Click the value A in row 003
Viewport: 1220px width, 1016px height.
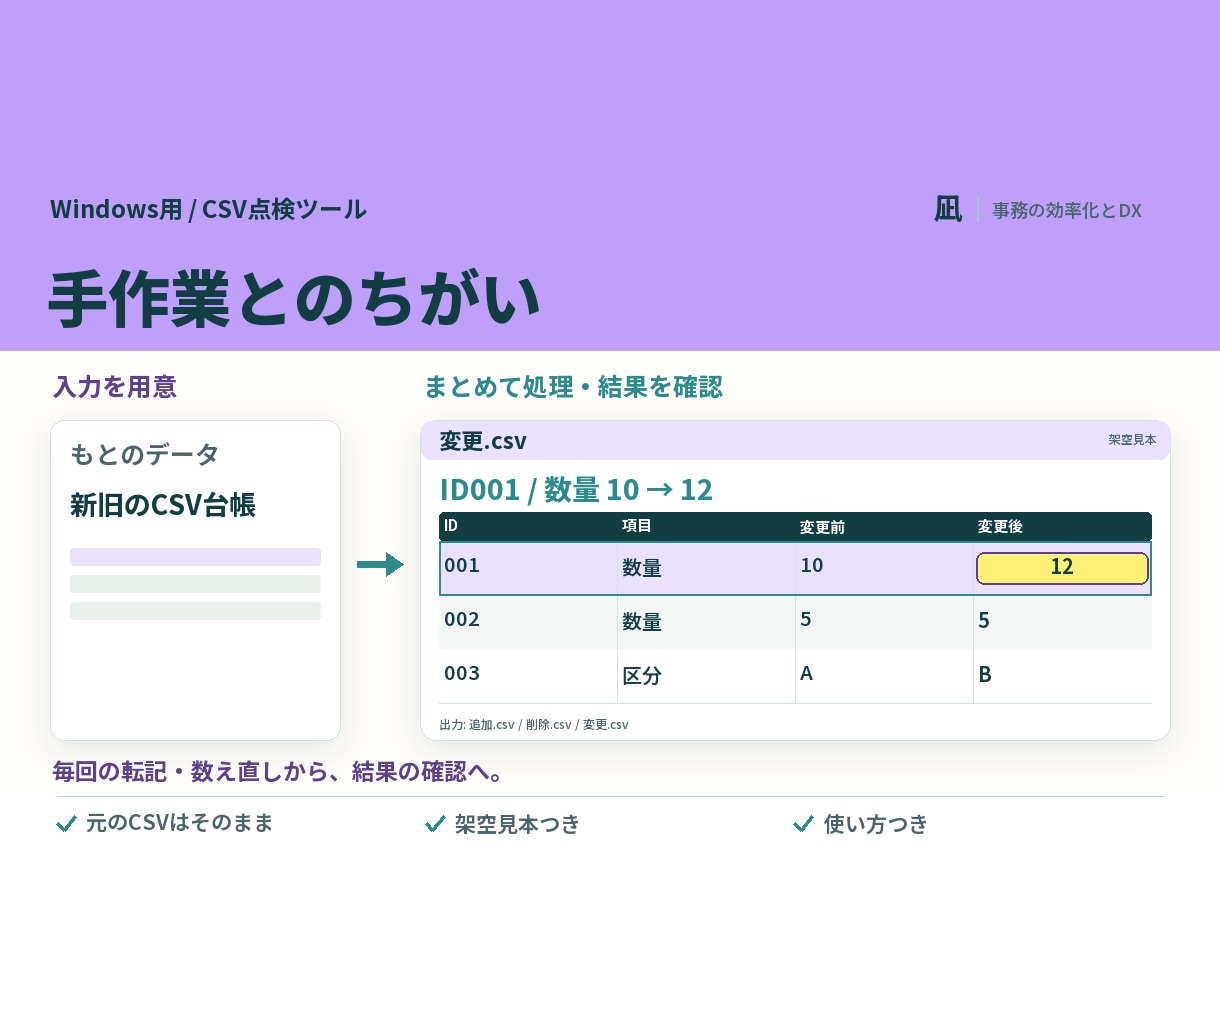(806, 673)
